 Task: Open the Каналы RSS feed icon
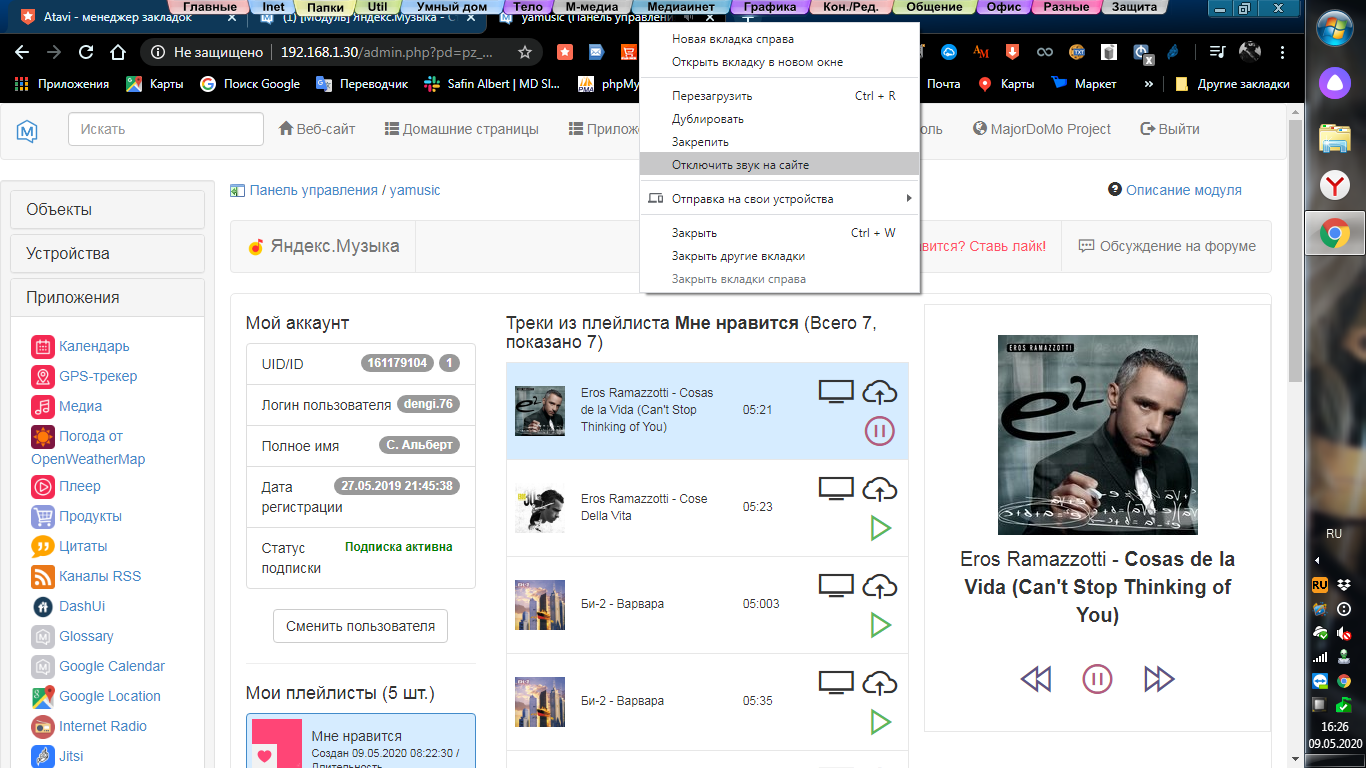click(x=42, y=577)
